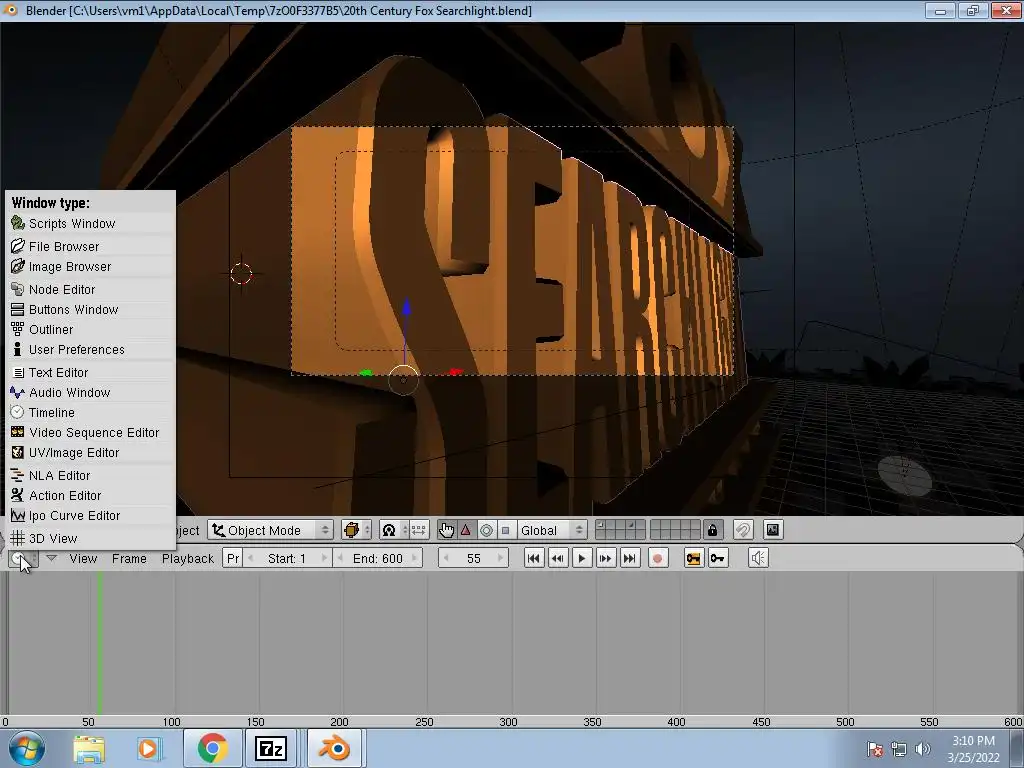Skip to previous keyframe

[x=558, y=558]
